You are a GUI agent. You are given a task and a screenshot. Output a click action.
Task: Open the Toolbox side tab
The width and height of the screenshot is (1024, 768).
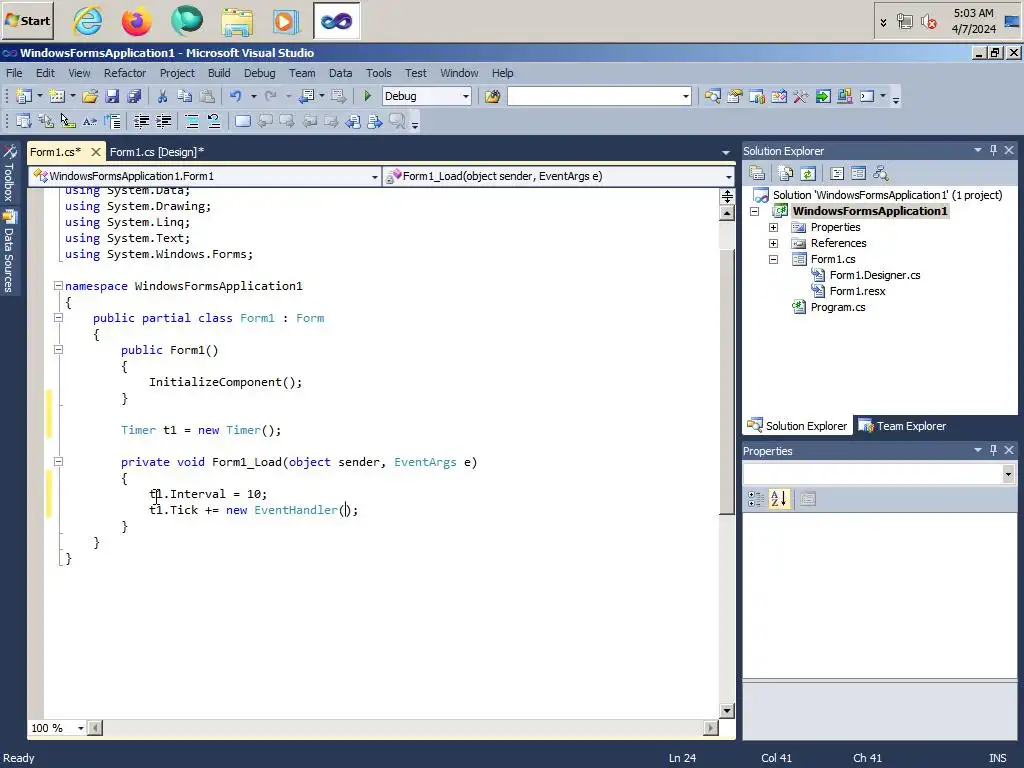pos(10,173)
